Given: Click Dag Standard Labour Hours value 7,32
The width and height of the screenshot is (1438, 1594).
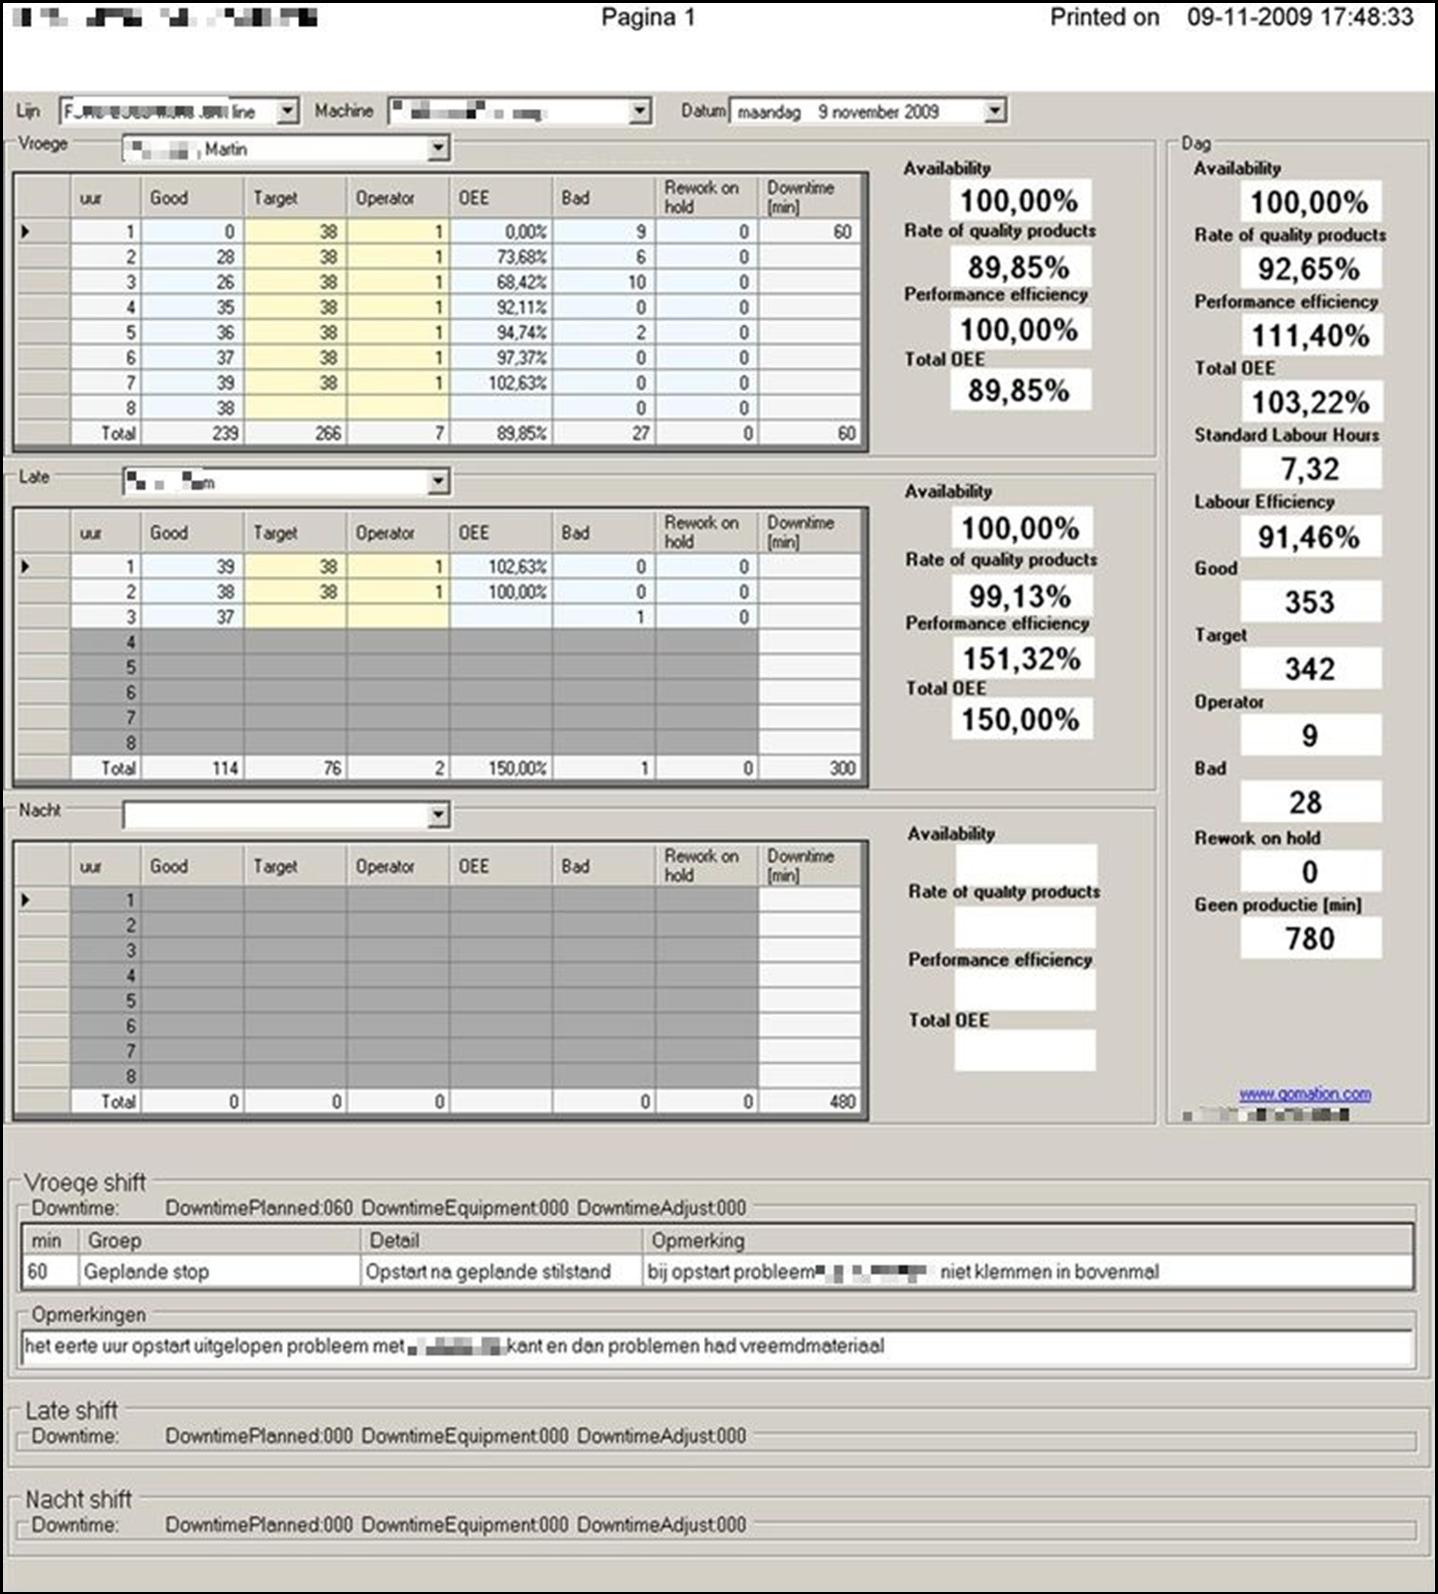Looking at the screenshot, I should 1311,468.
